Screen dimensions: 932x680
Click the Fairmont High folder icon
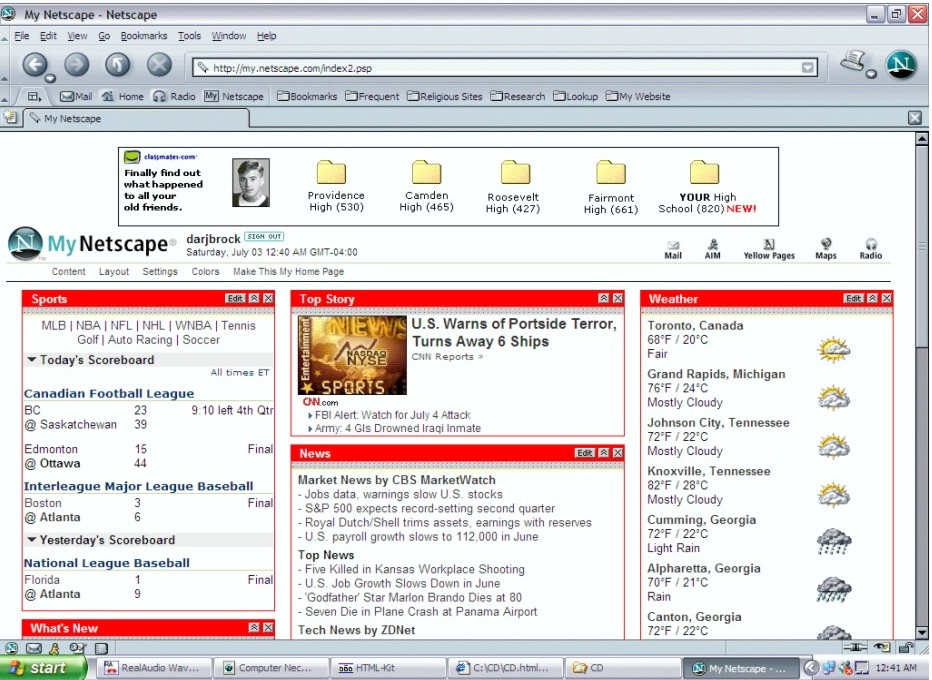(611, 172)
